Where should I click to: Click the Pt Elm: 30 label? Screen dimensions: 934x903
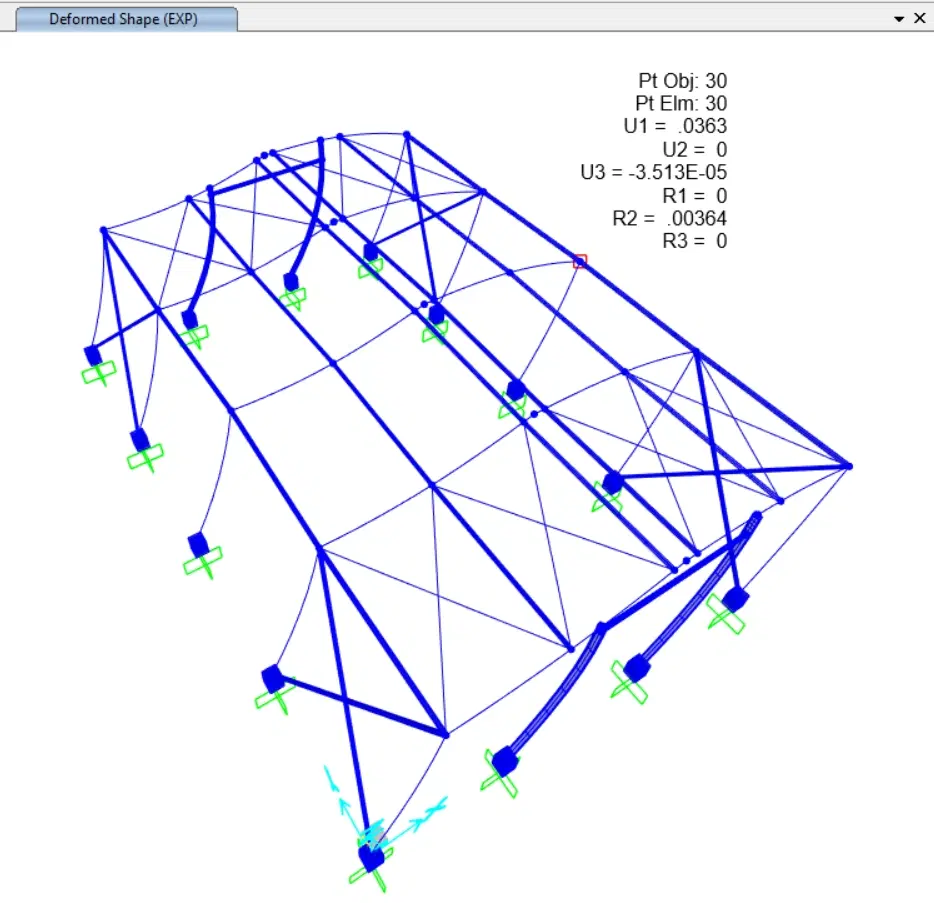pos(681,103)
